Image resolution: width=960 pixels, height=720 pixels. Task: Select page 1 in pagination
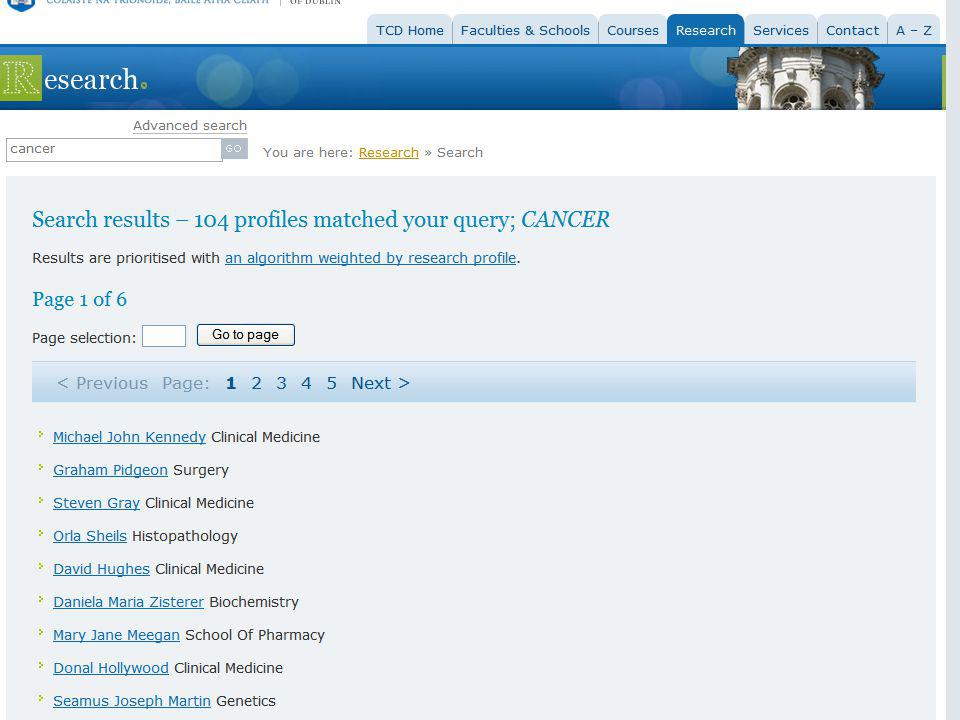(x=231, y=383)
